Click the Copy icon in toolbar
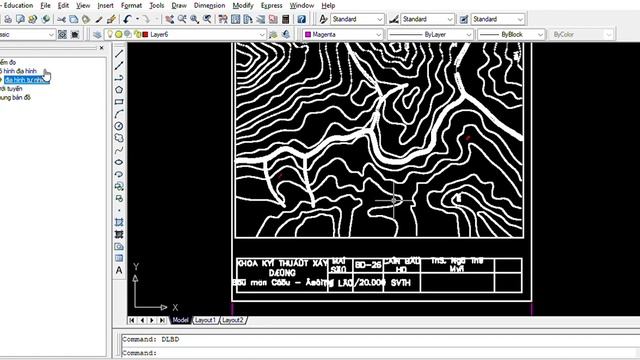The width and height of the screenshot is (640, 360). click(x=73, y=19)
